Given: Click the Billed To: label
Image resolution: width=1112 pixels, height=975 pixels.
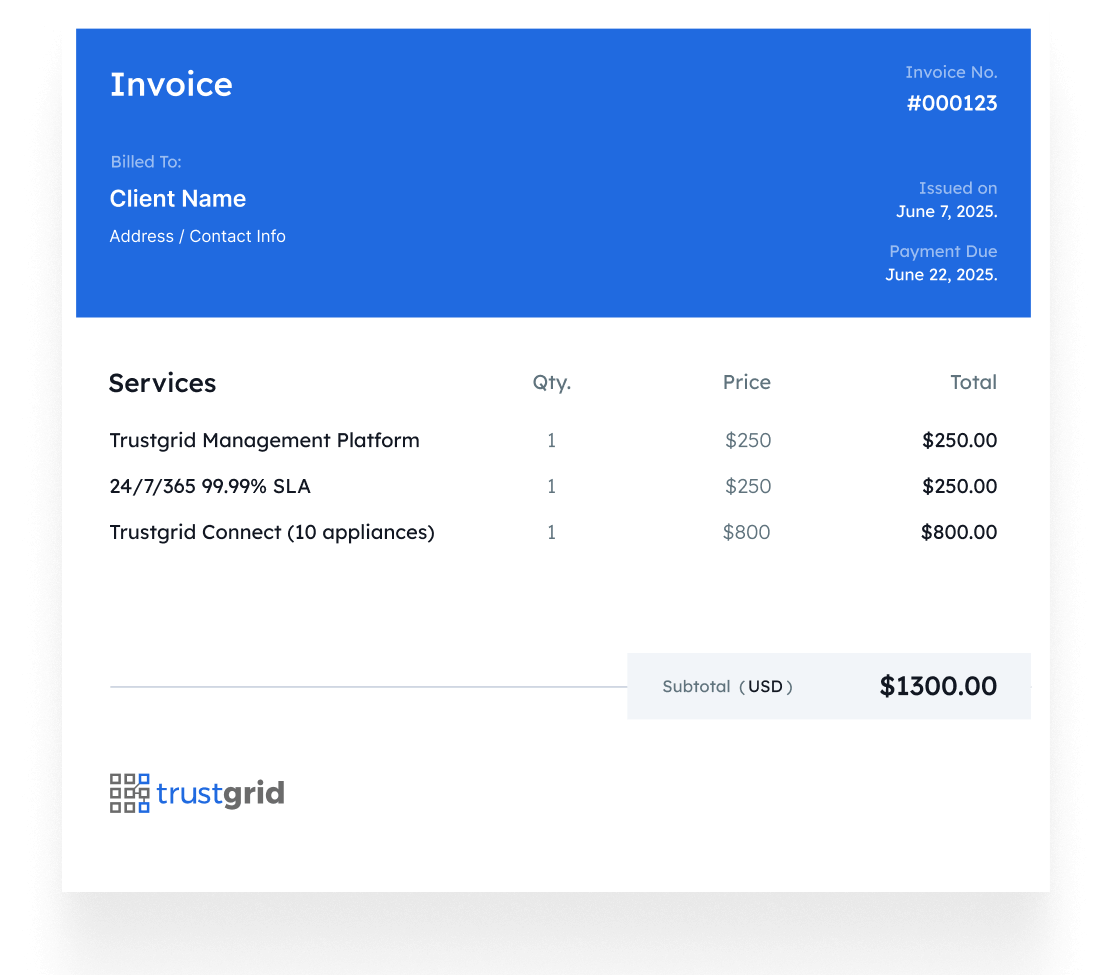Looking at the screenshot, I should (146, 162).
